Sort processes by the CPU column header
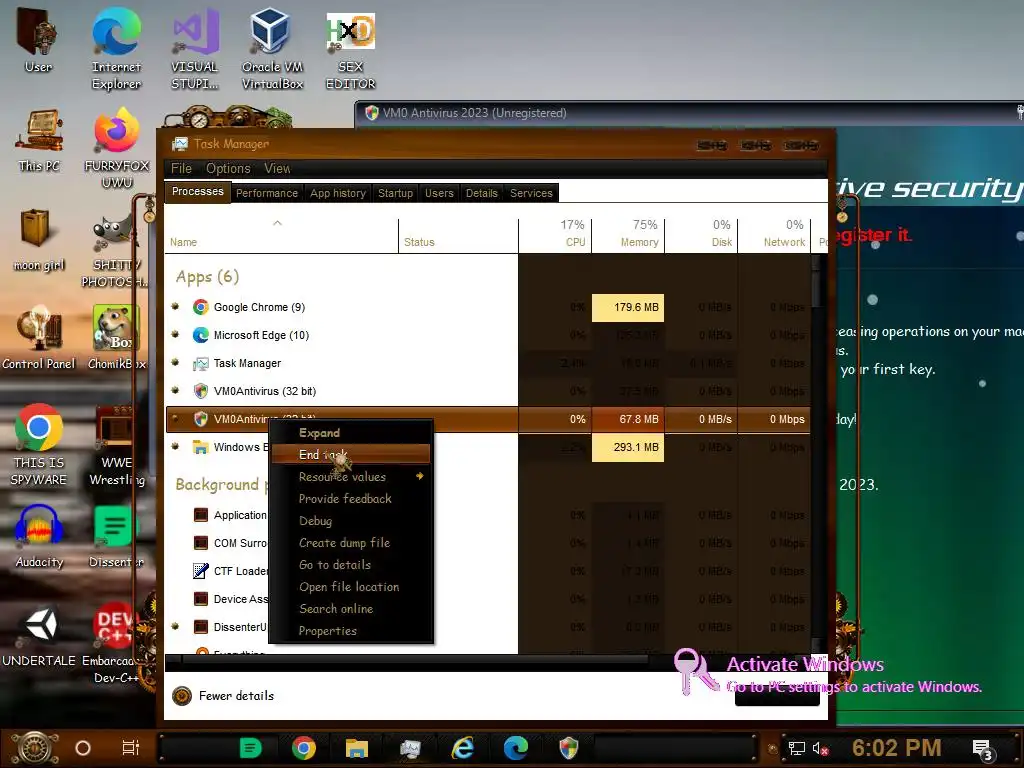1024x768 pixels. pyautogui.click(x=555, y=234)
